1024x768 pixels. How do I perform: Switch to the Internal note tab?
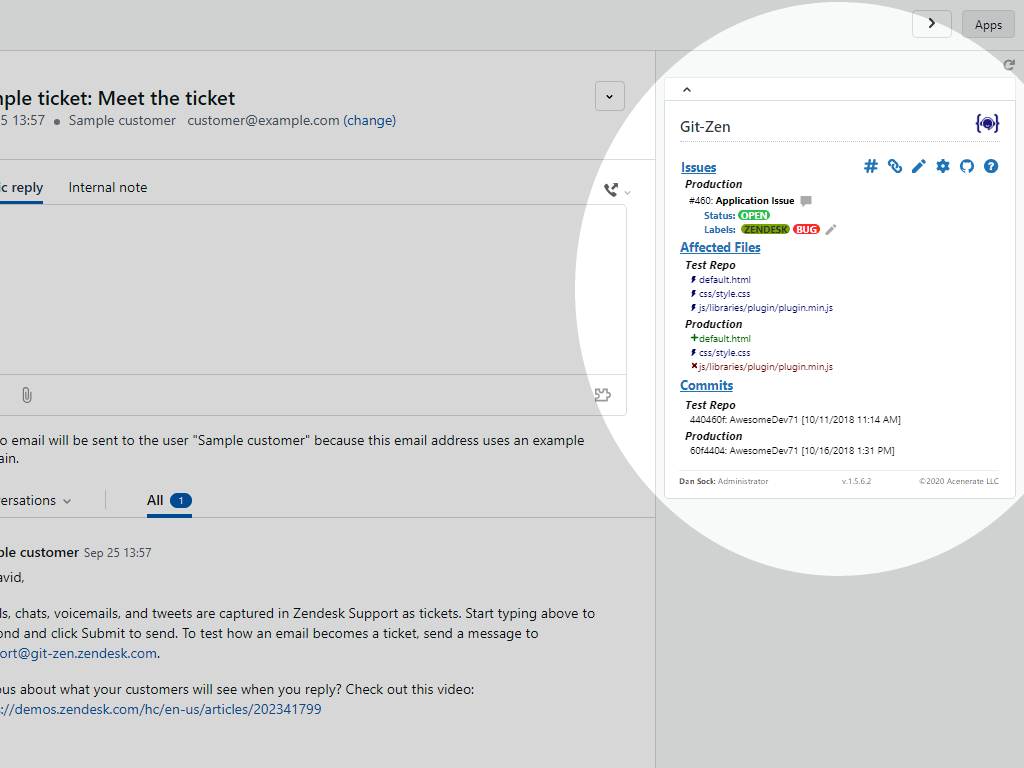(107, 187)
